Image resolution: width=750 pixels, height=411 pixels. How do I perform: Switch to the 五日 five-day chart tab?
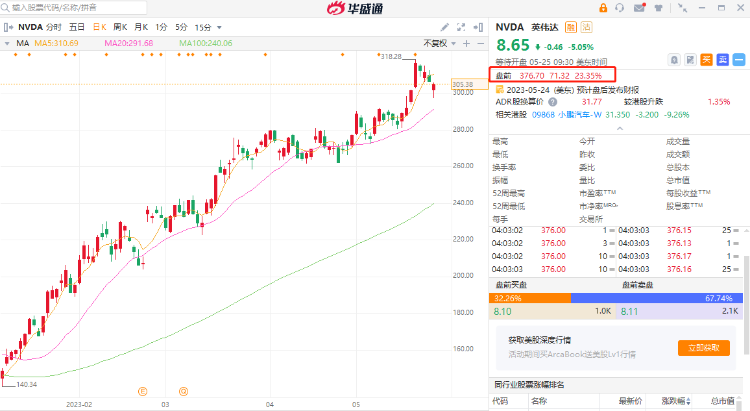pos(77,27)
